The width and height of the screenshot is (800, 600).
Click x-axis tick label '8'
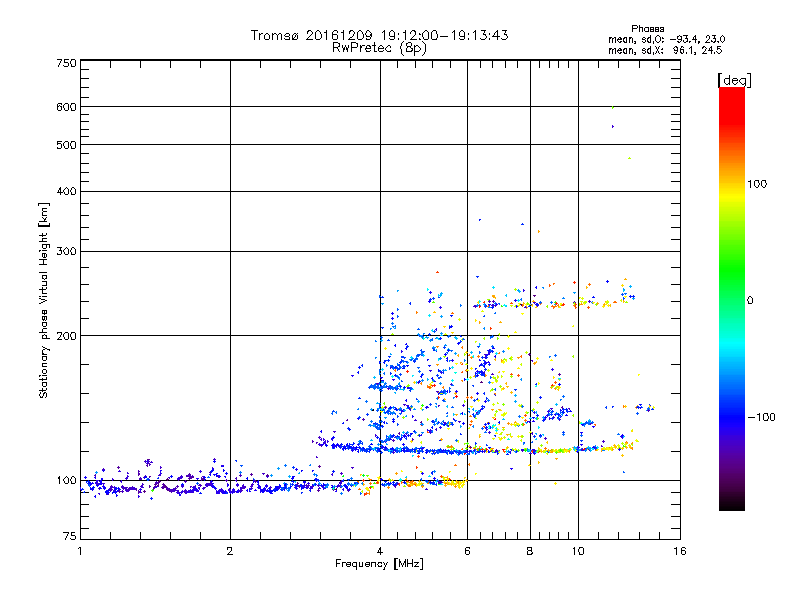530,551
